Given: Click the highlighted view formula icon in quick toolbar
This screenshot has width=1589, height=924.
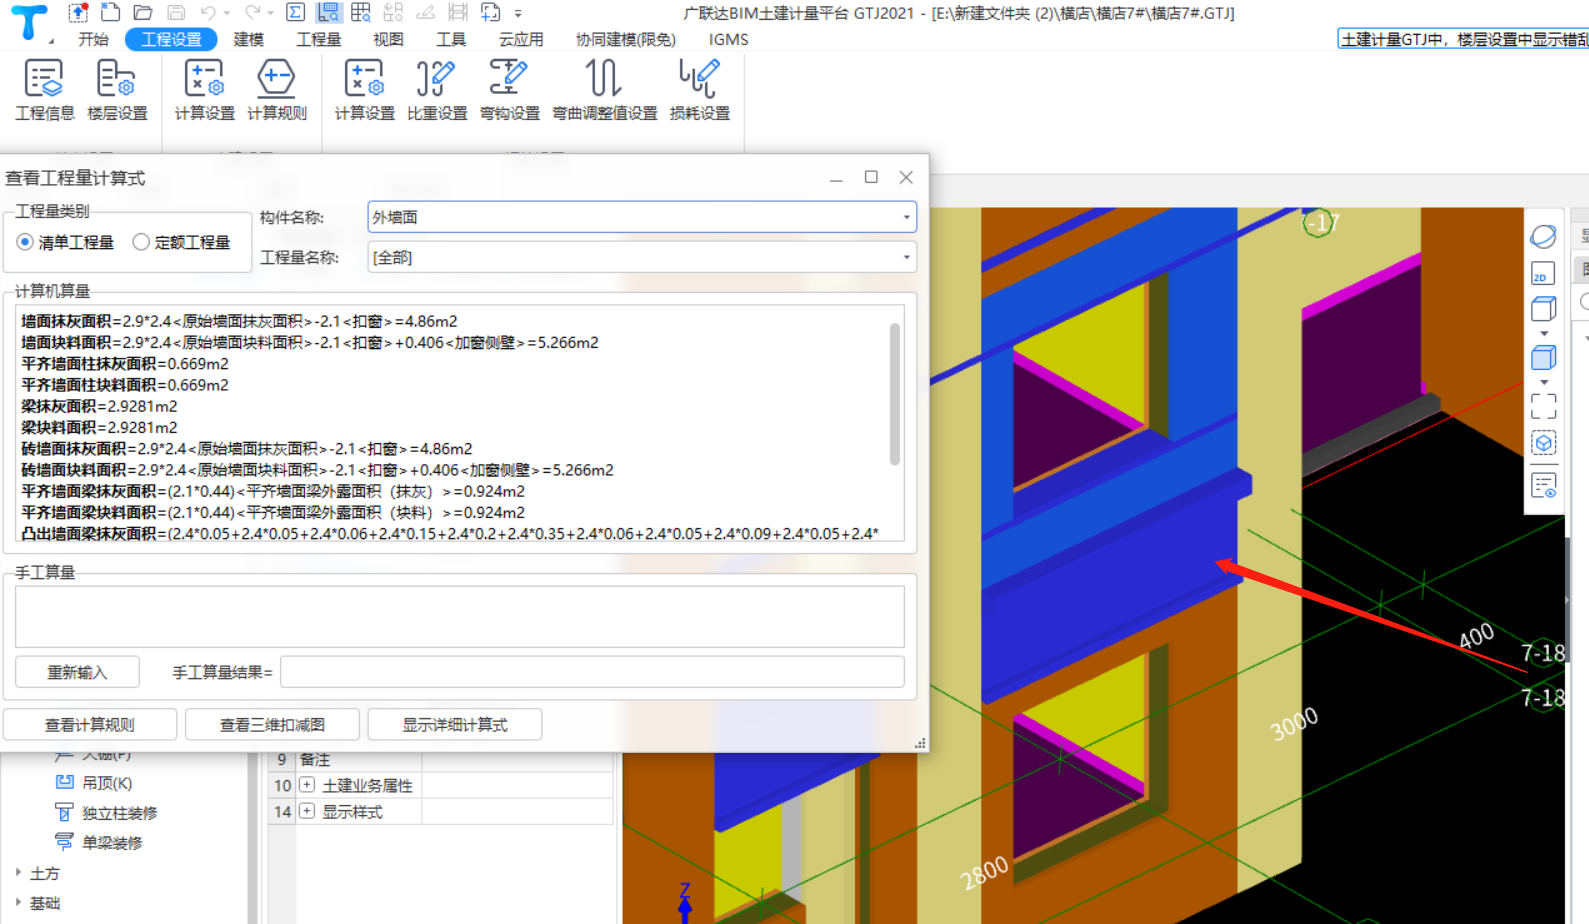Looking at the screenshot, I should click(327, 12).
